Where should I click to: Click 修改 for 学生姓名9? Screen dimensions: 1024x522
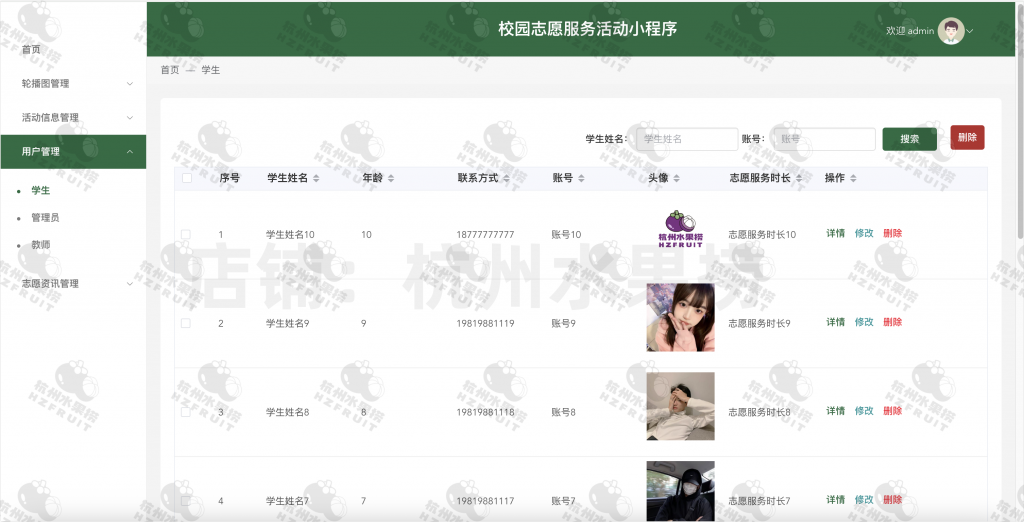[864, 322]
